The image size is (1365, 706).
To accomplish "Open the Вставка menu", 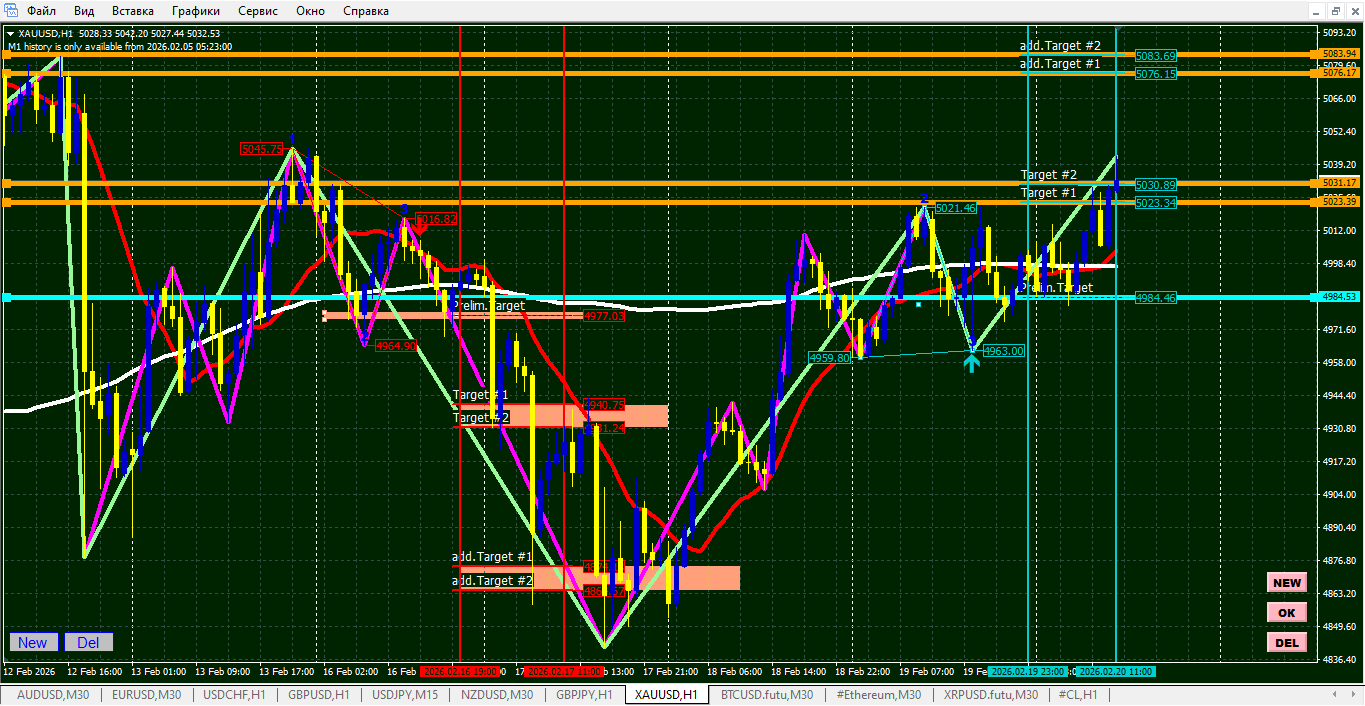I will point(133,11).
